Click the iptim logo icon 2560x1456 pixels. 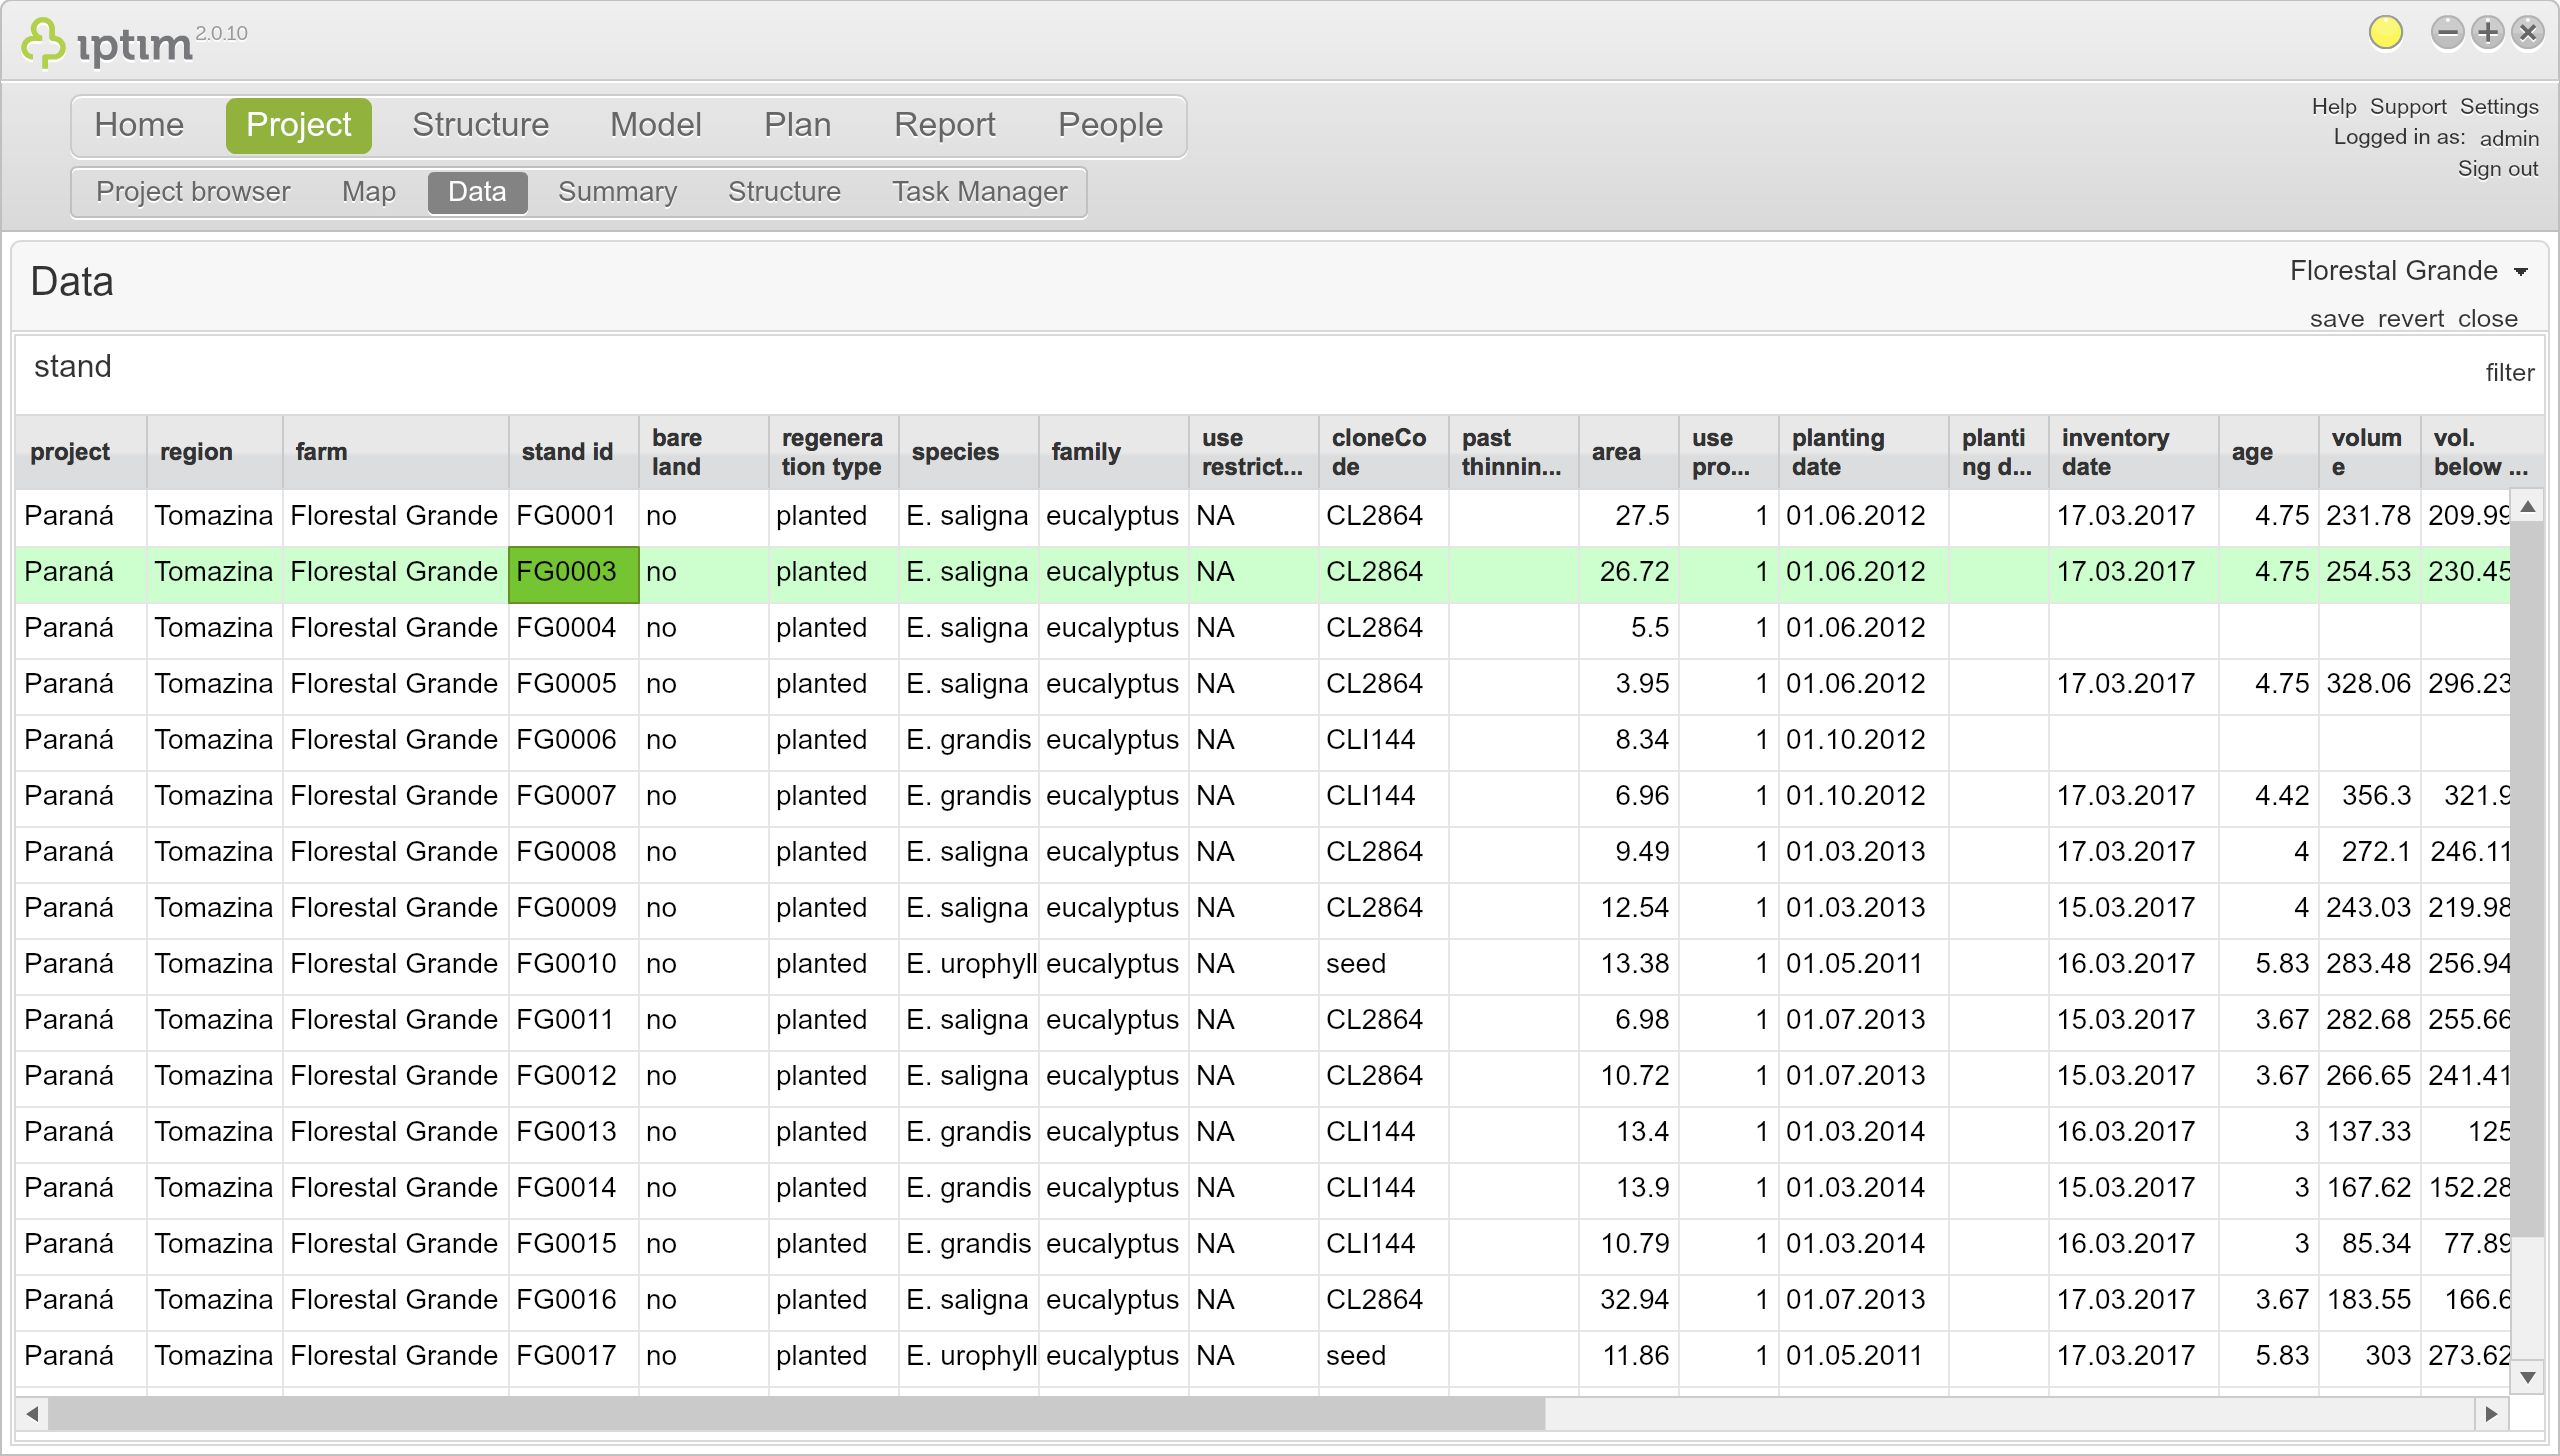point(43,43)
